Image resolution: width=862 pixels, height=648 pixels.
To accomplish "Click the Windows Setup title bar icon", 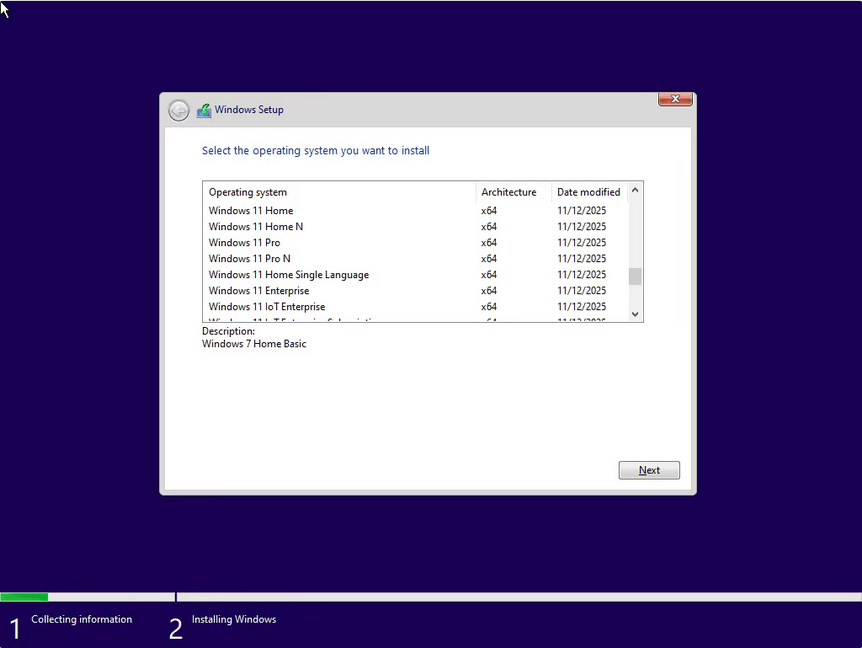I will point(204,110).
